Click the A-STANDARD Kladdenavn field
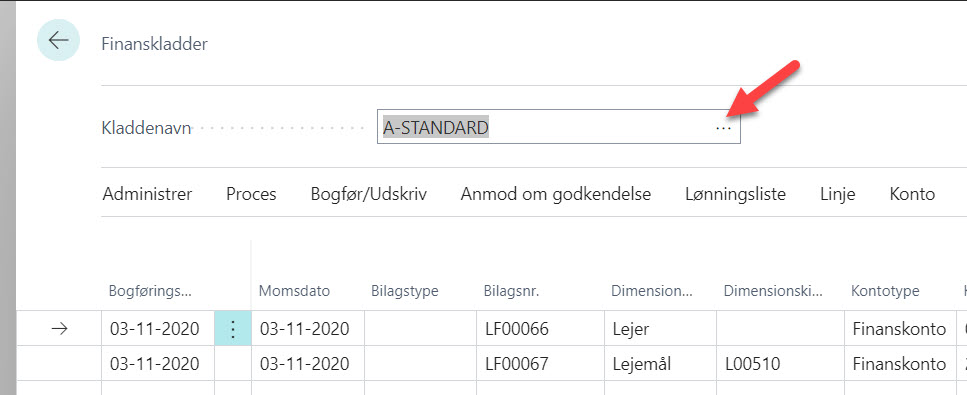The height and width of the screenshot is (395, 967). click(x=558, y=128)
